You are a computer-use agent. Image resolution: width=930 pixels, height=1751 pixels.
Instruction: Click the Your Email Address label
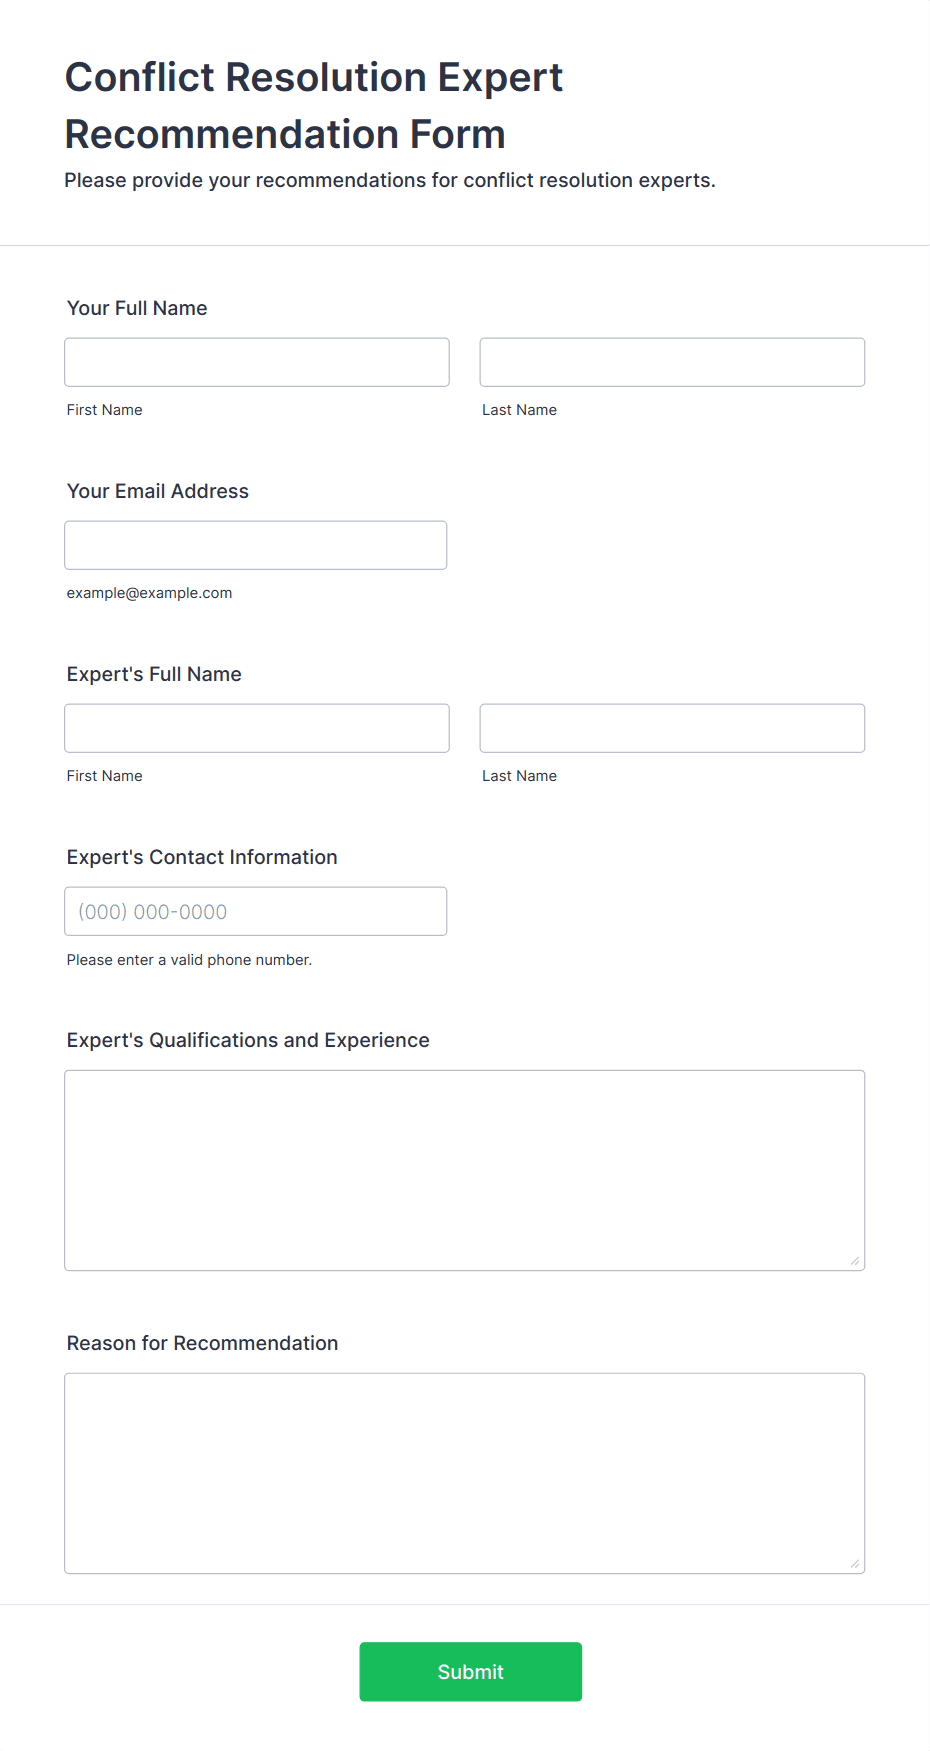click(x=158, y=491)
